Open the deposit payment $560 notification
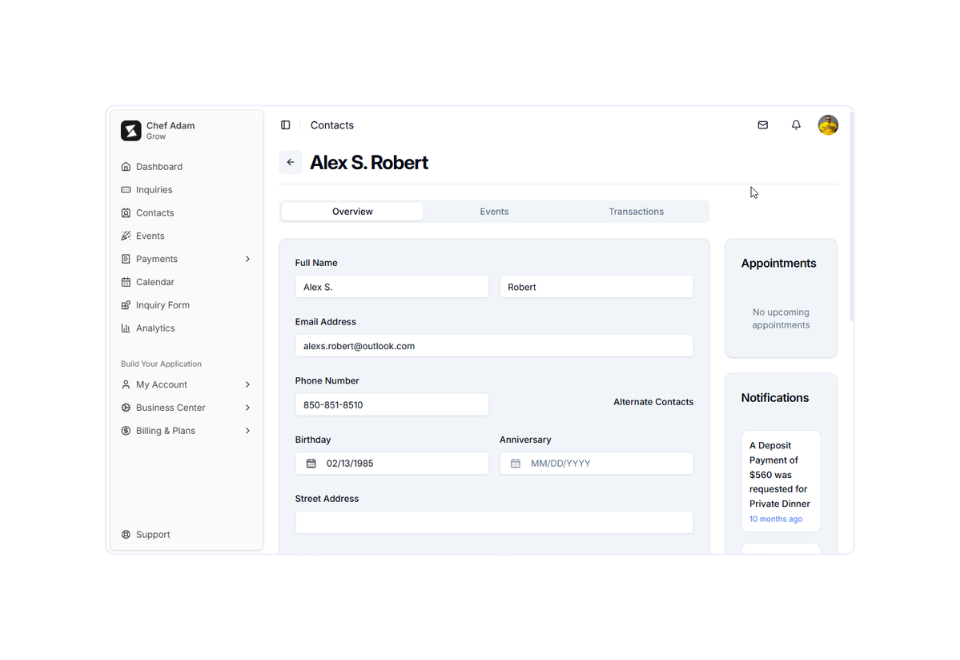 pyautogui.click(x=781, y=481)
